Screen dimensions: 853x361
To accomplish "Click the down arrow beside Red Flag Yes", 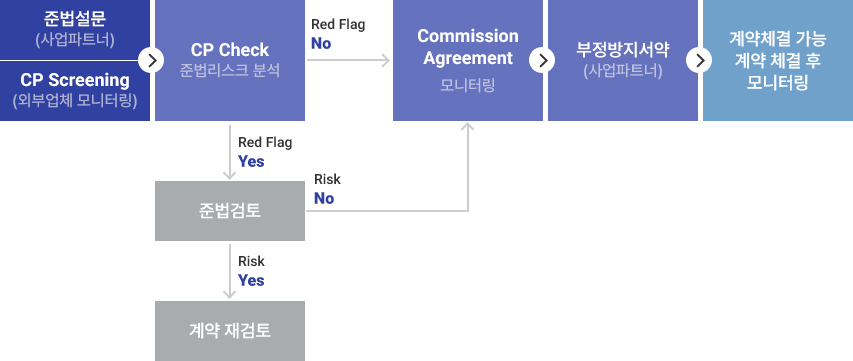I will pos(230,152).
